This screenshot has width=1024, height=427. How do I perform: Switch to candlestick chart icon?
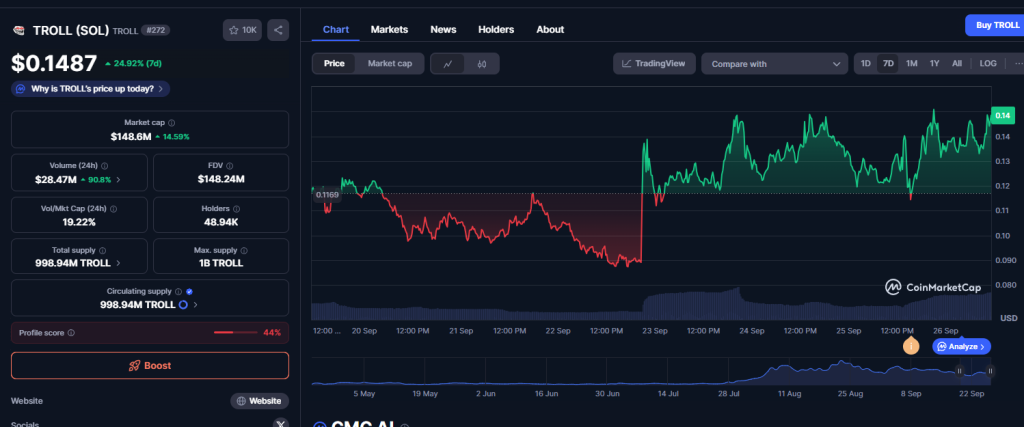click(x=481, y=64)
